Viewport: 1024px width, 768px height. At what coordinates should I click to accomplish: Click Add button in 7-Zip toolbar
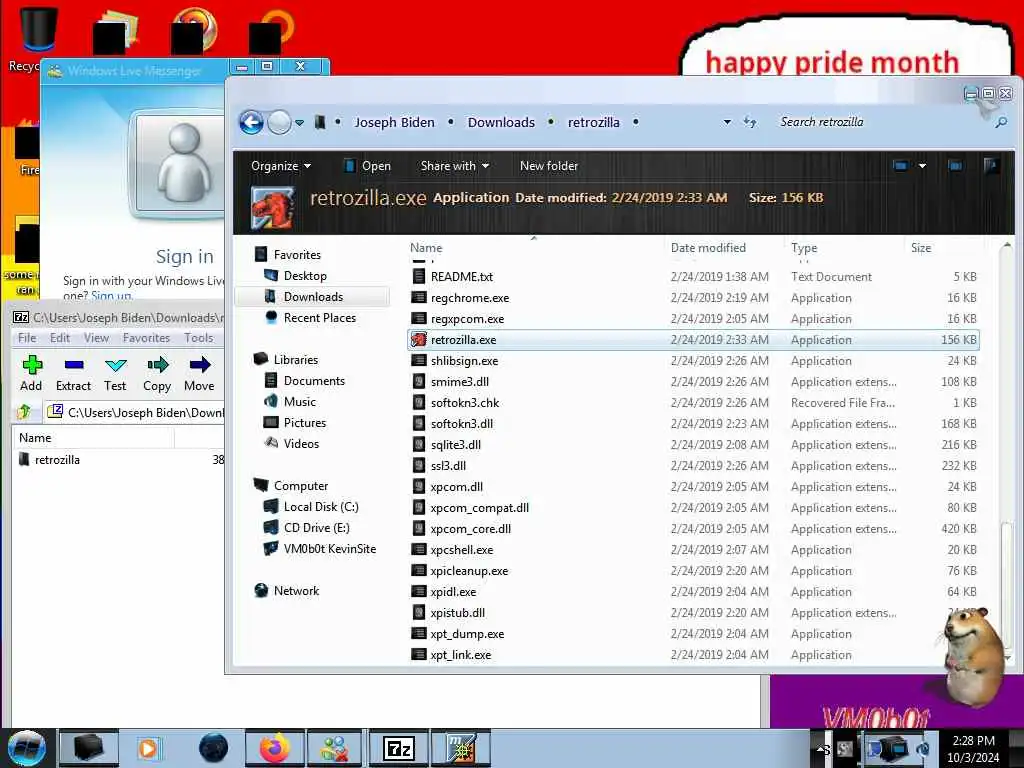(31, 374)
